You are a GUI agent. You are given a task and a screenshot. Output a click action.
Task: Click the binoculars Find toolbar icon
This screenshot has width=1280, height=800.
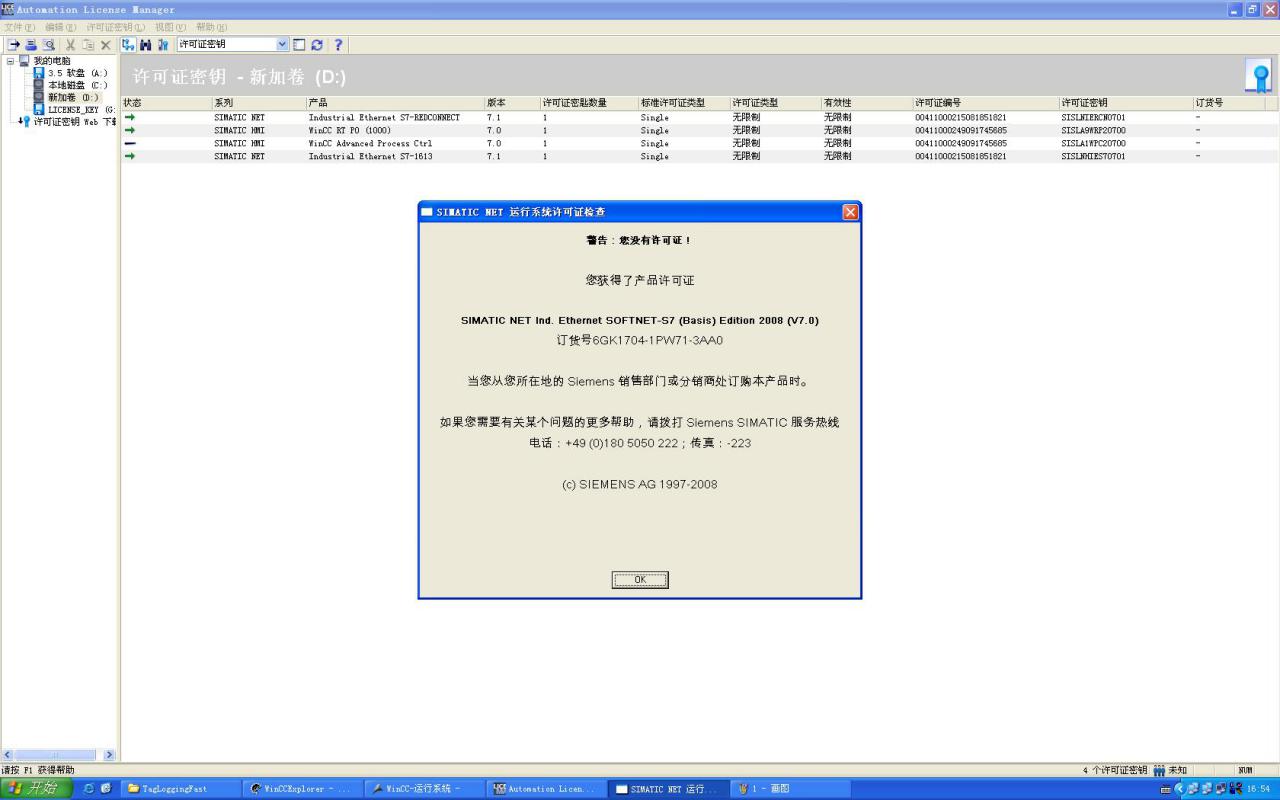point(146,45)
